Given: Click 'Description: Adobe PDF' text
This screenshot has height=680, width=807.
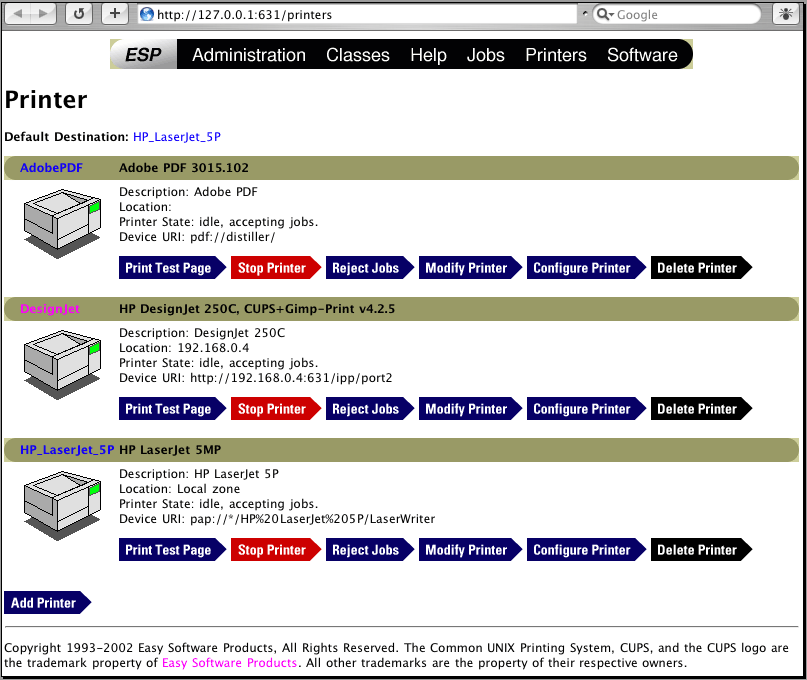Looking at the screenshot, I should [x=188, y=192].
